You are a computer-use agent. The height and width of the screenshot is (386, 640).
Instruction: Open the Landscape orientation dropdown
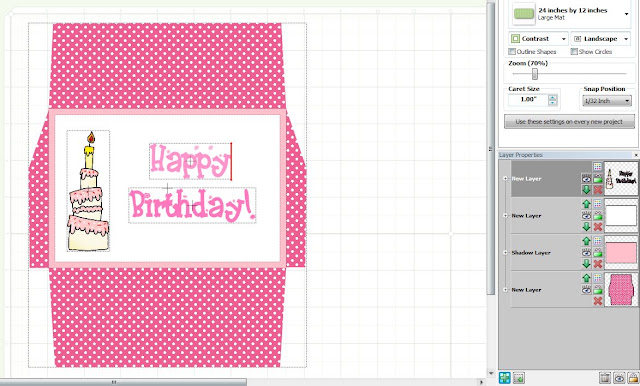pyautogui.click(x=601, y=39)
